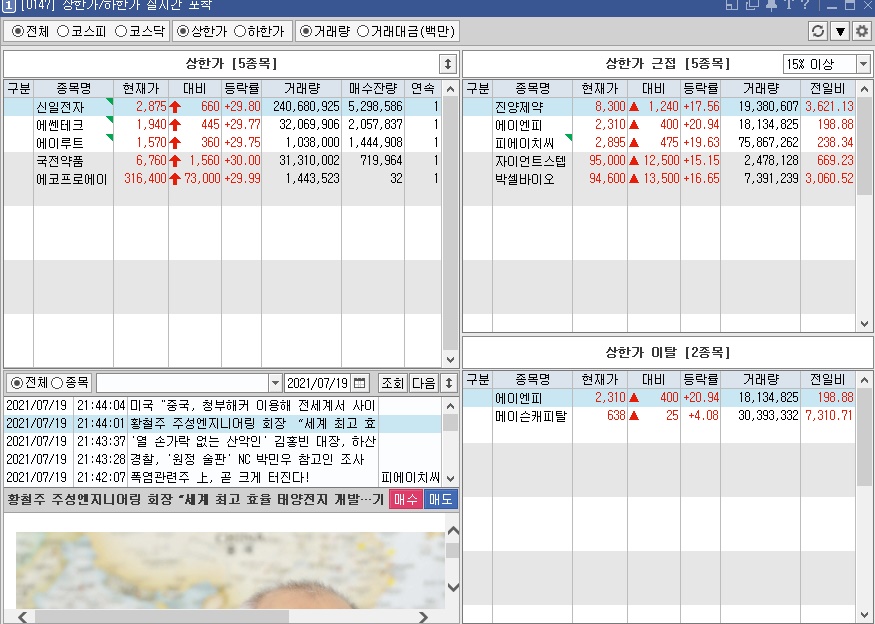Viewport: 875px width, 624px height.
Task: Open the 15% 이상 dropdown
Action: 863,64
